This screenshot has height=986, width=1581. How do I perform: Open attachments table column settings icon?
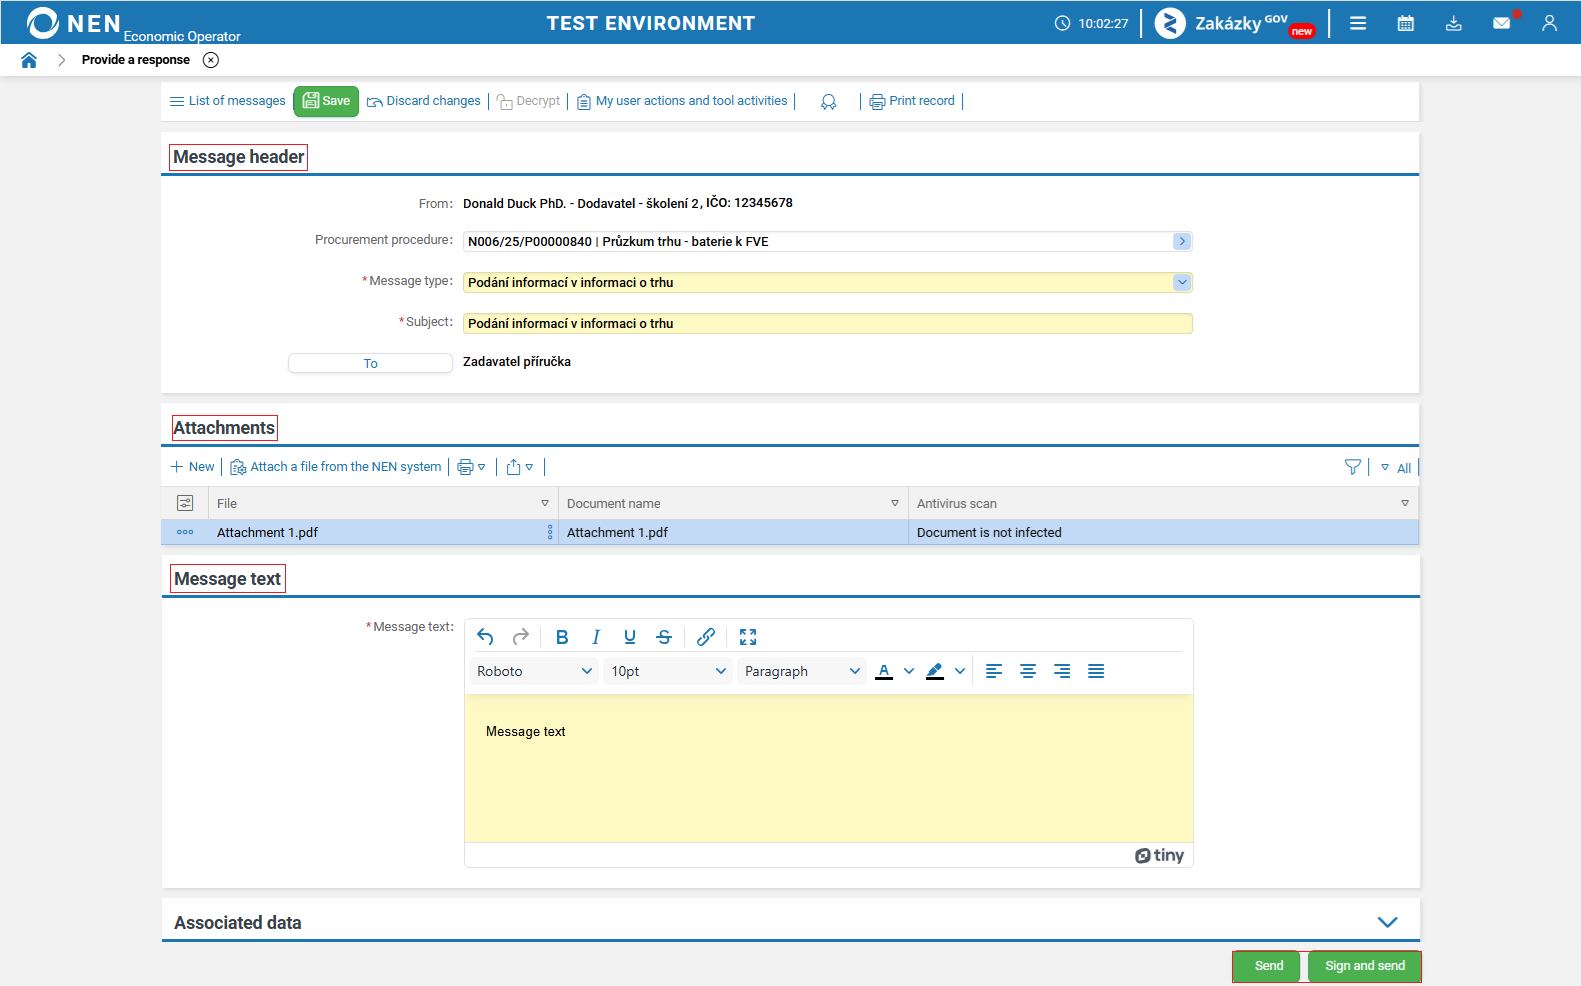point(185,503)
